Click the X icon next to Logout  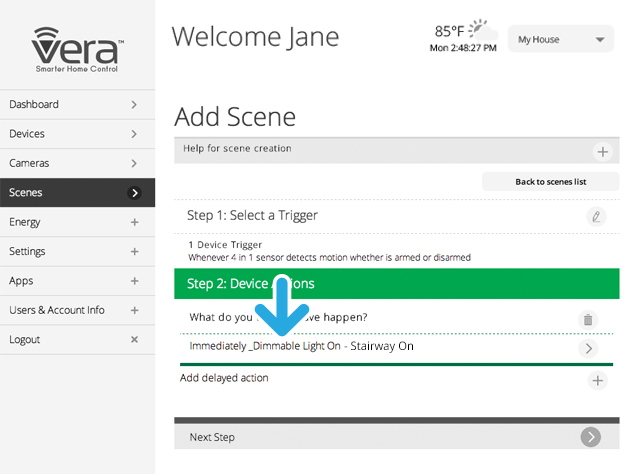click(x=134, y=340)
